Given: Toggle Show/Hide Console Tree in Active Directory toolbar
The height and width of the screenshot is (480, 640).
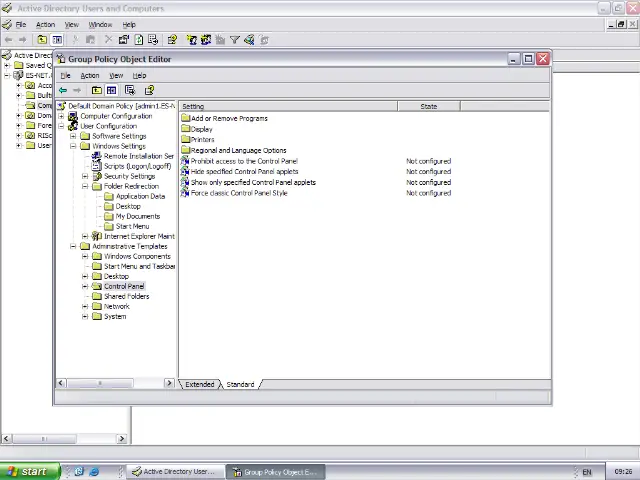Looking at the screenshot, I should 57,40.
